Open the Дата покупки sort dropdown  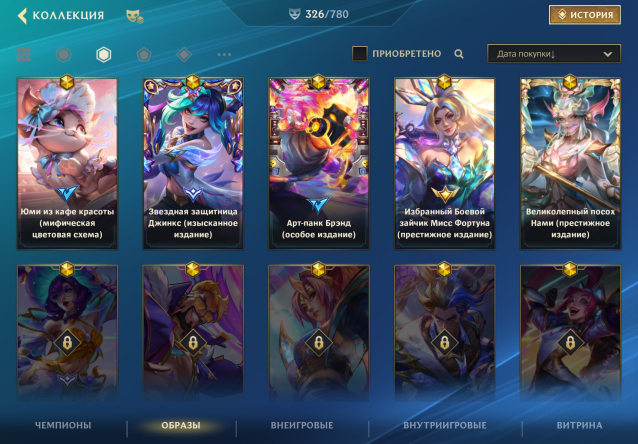554,54
